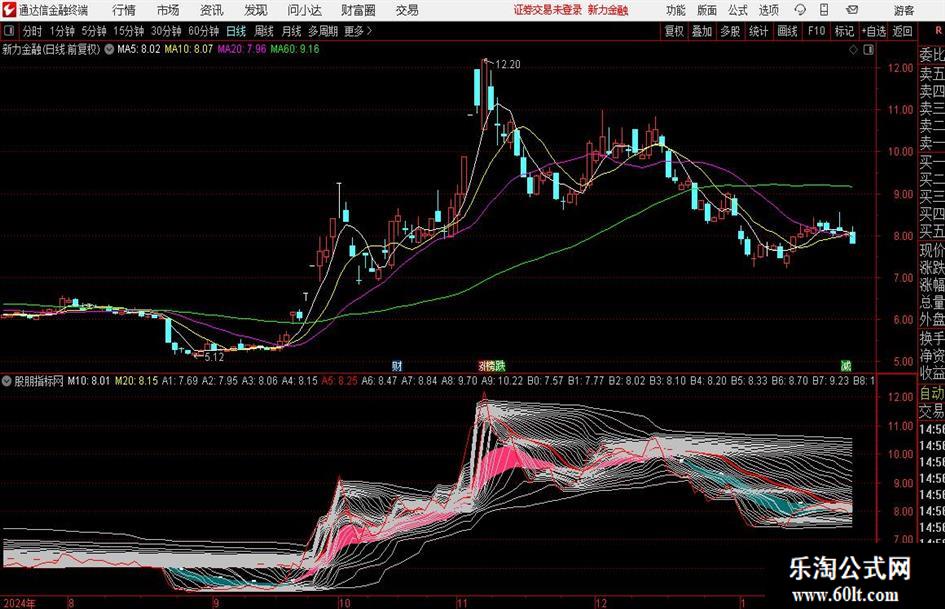945x609 pixels.
Task: Switch to 周线 weekly period
Action: tap(264, 31)
